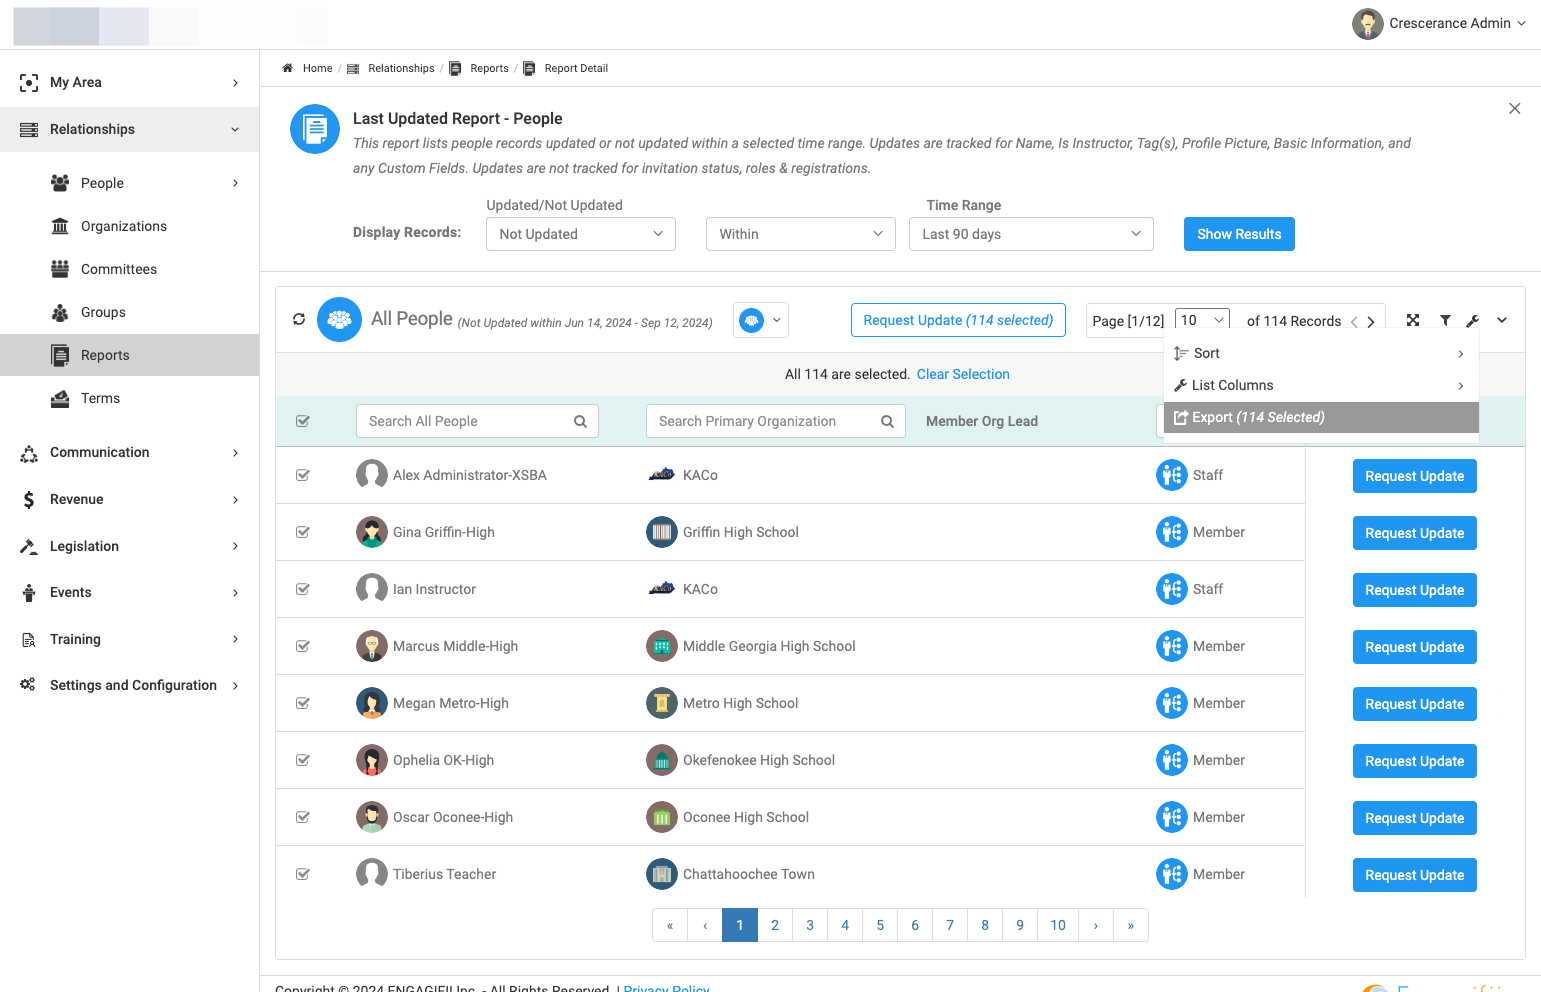The height and width of the screenshot is (992, 1541).
Task: Open the Not Updated dropdown
Action: (581, 234)
